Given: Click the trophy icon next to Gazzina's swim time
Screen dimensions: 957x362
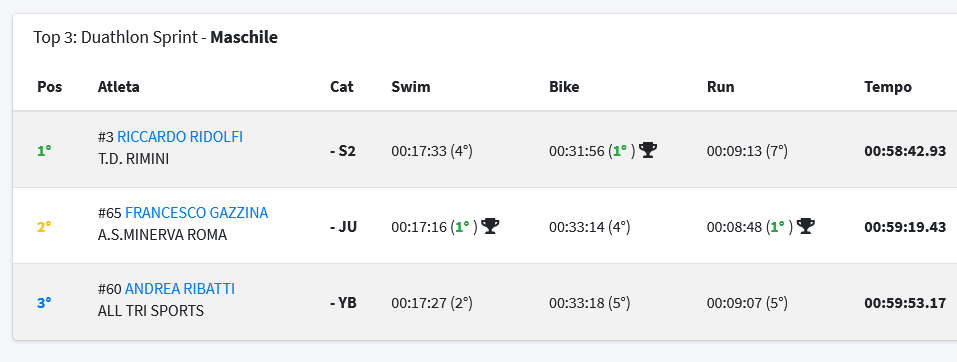Looking at the screenshot, I should tap(490, 226).
